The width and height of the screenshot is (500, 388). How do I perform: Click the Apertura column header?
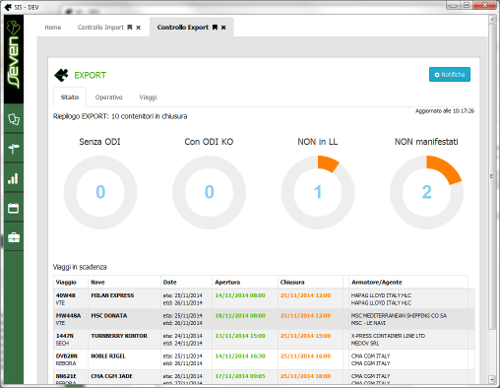(x=227, y=282)
